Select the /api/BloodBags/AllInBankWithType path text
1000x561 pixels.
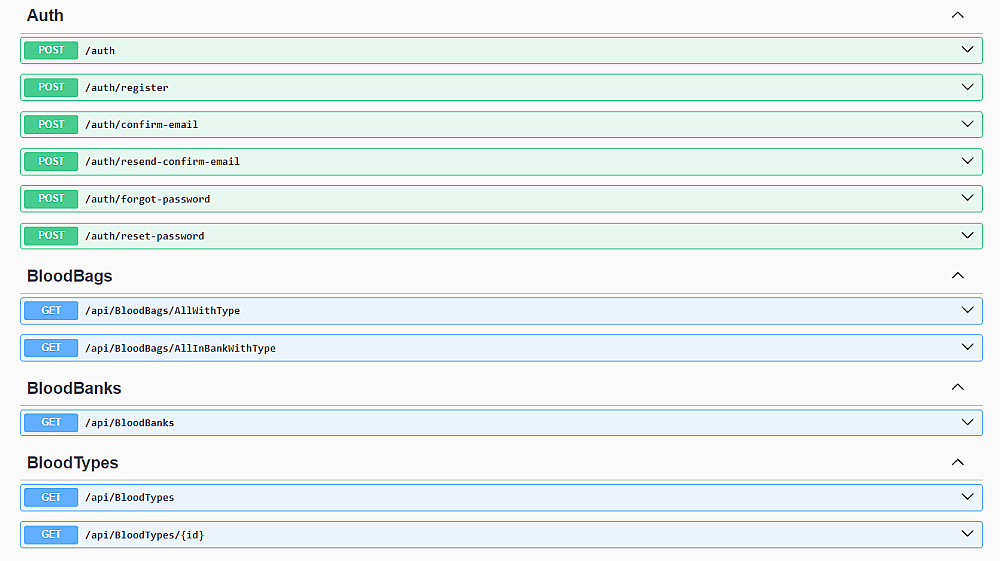(x=180, y=349)
